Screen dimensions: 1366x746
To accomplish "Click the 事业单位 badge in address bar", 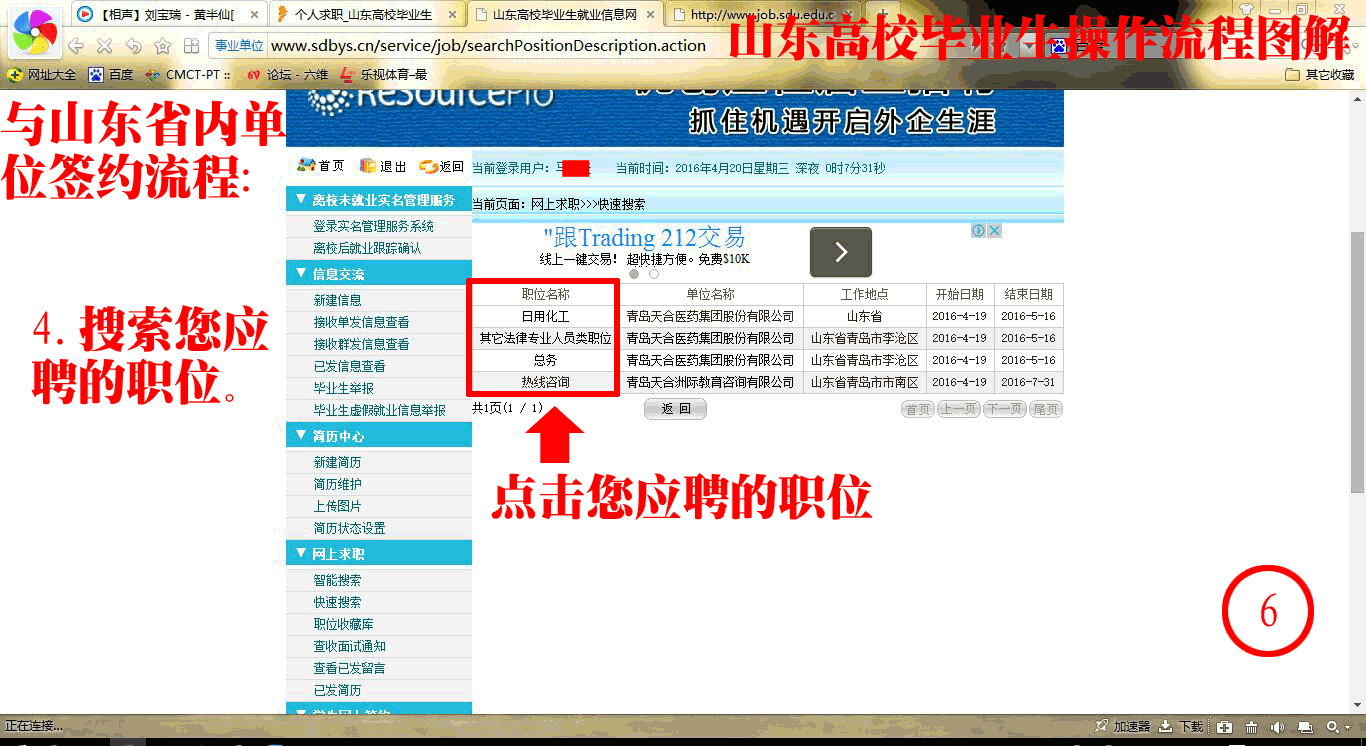I will coord(239,46).
